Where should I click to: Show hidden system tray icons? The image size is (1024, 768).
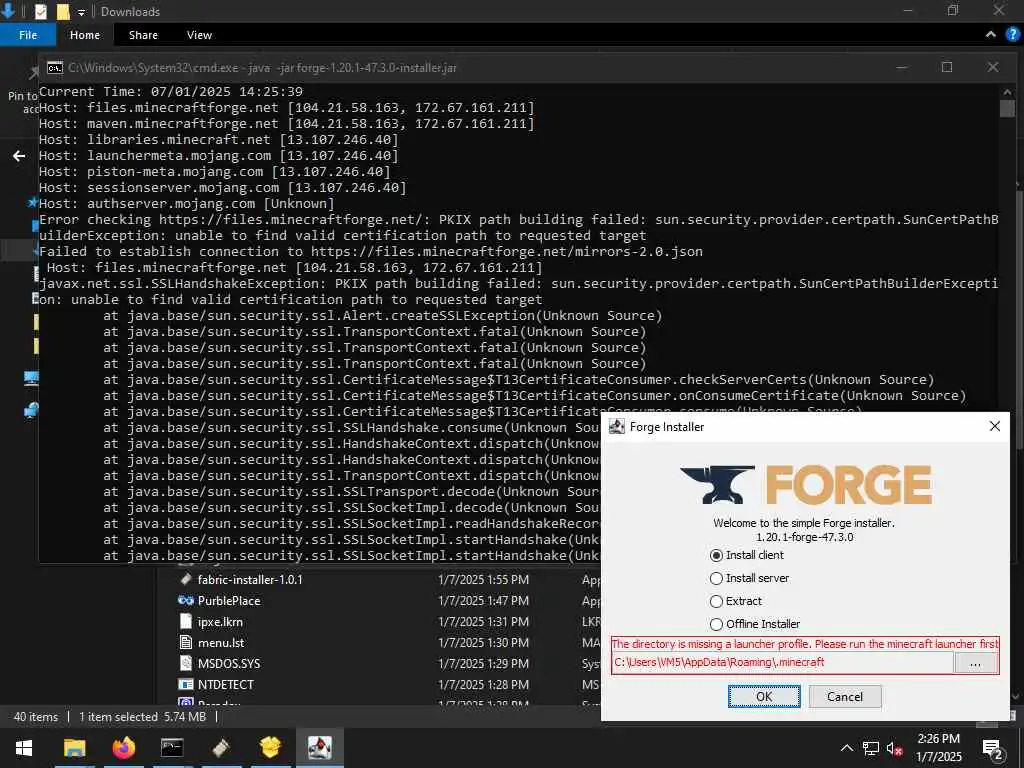(846, 748)
